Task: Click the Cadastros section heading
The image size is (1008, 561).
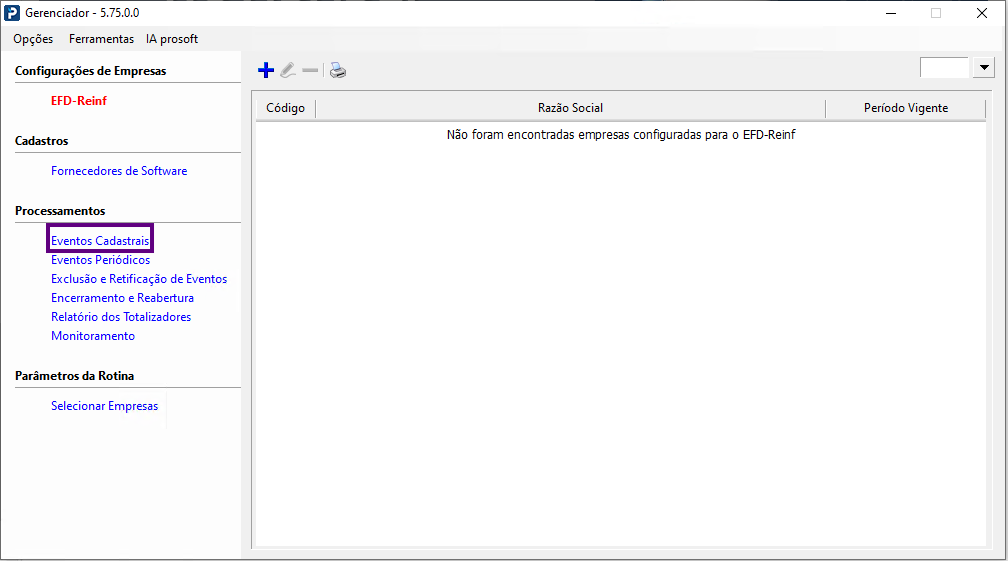Action: pyautogui.click(x=42, y=141)
